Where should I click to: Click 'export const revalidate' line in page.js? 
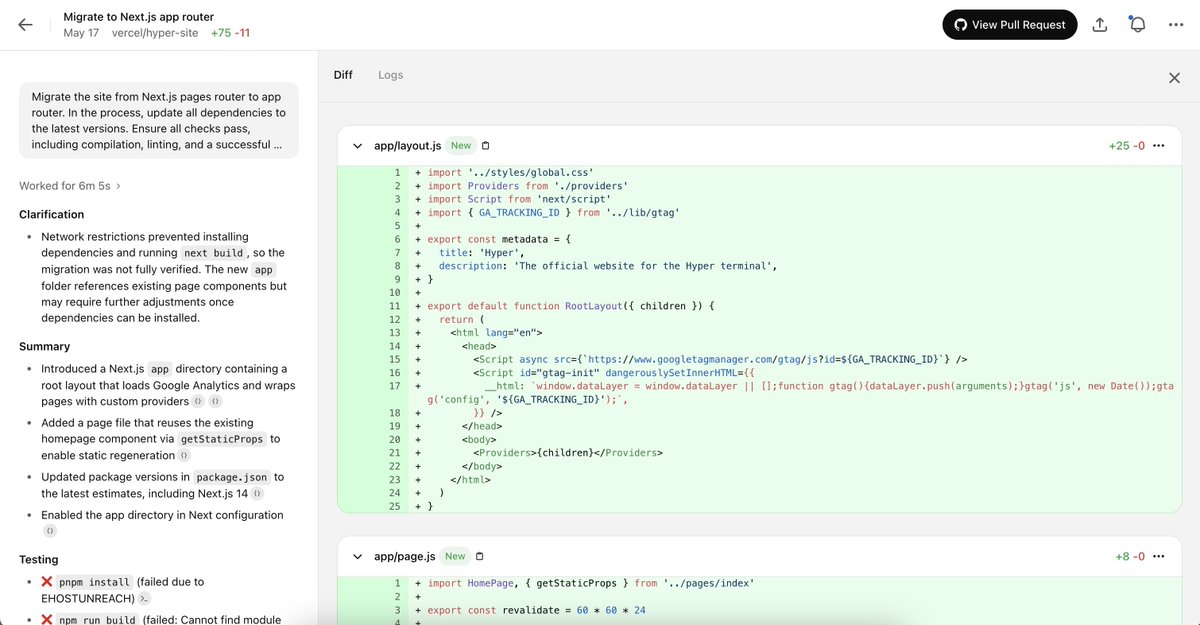pyautogui.click(x=536, y=610)
